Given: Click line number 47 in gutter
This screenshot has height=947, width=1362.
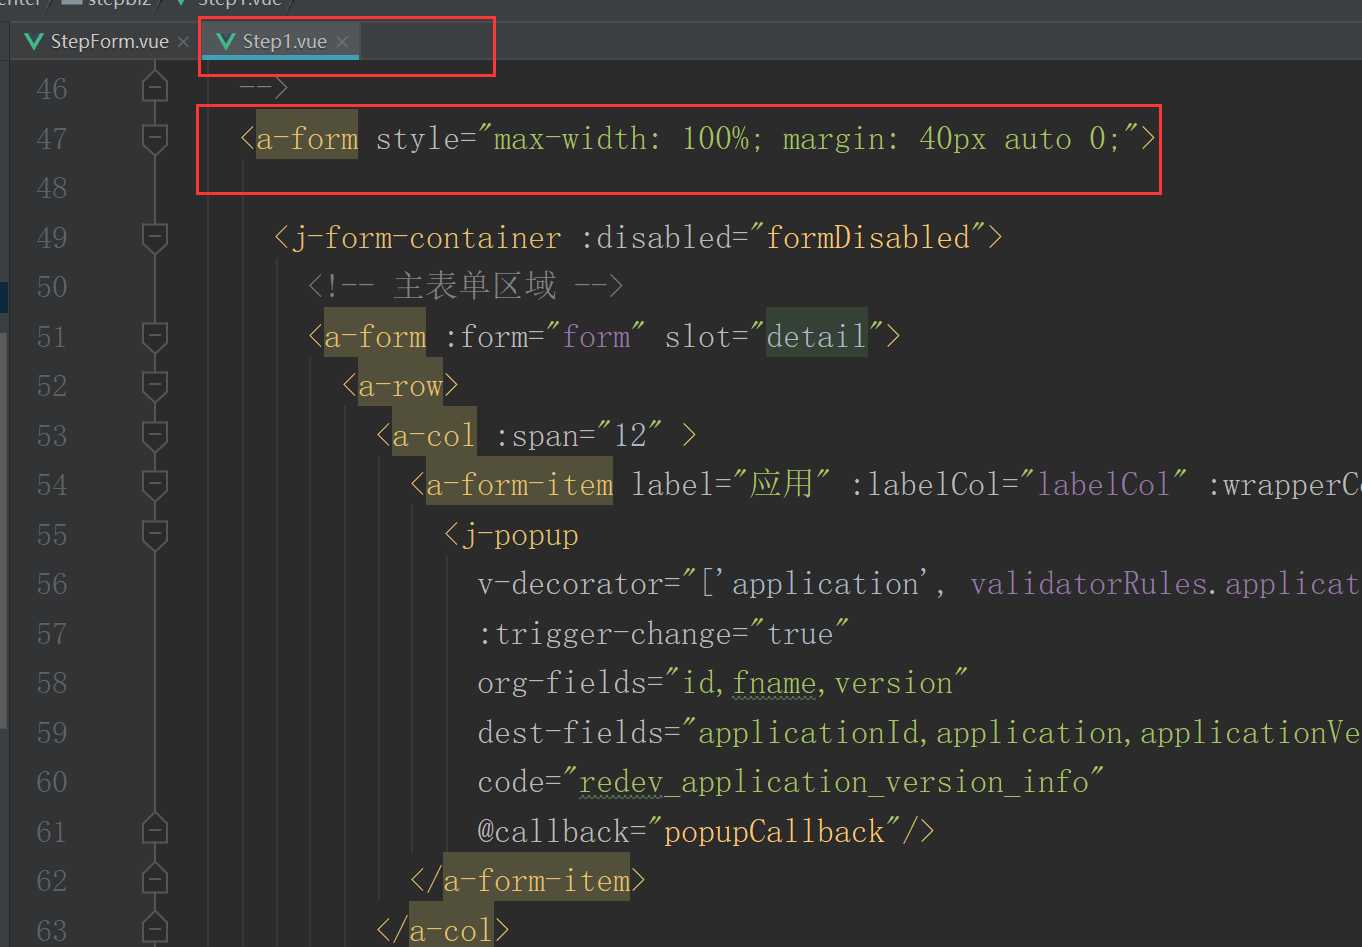Looking at the screenshot, I should [x=52, y=139].
